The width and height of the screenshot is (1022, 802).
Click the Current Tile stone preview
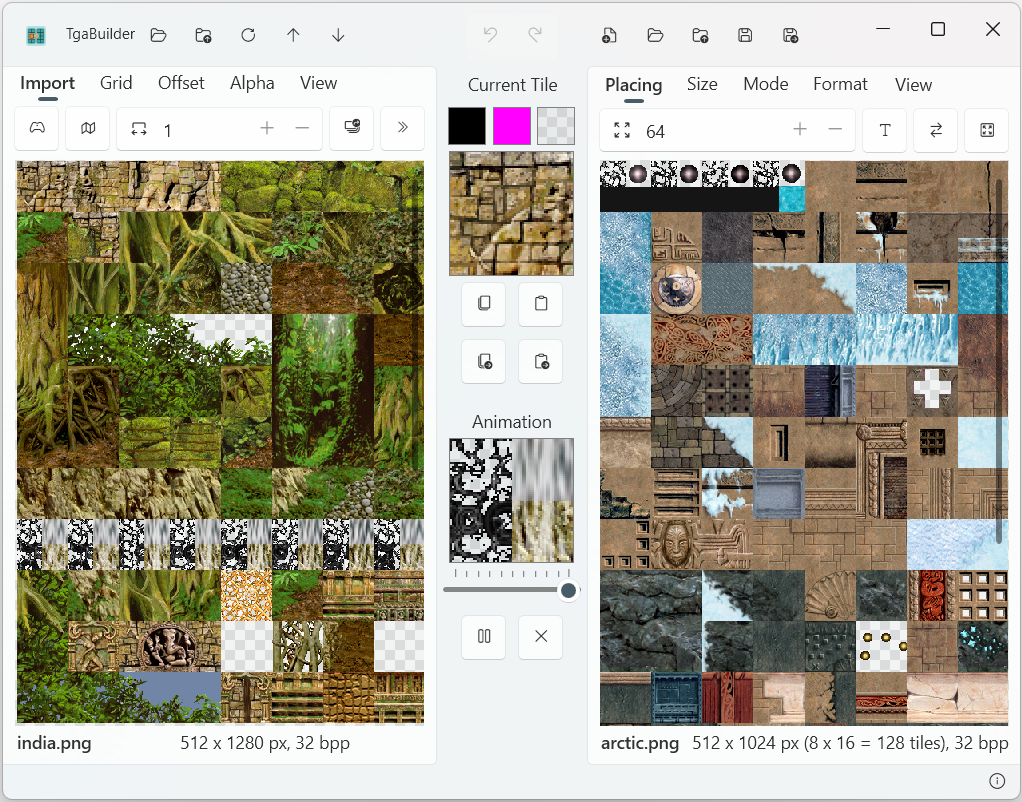click(512, 214)
